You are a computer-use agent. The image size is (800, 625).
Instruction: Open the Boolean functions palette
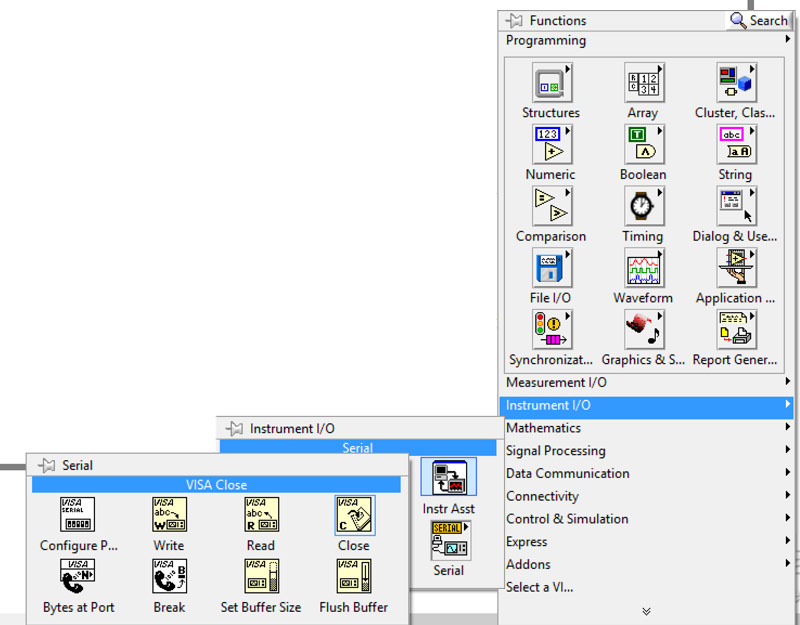[x=643, y=144]
